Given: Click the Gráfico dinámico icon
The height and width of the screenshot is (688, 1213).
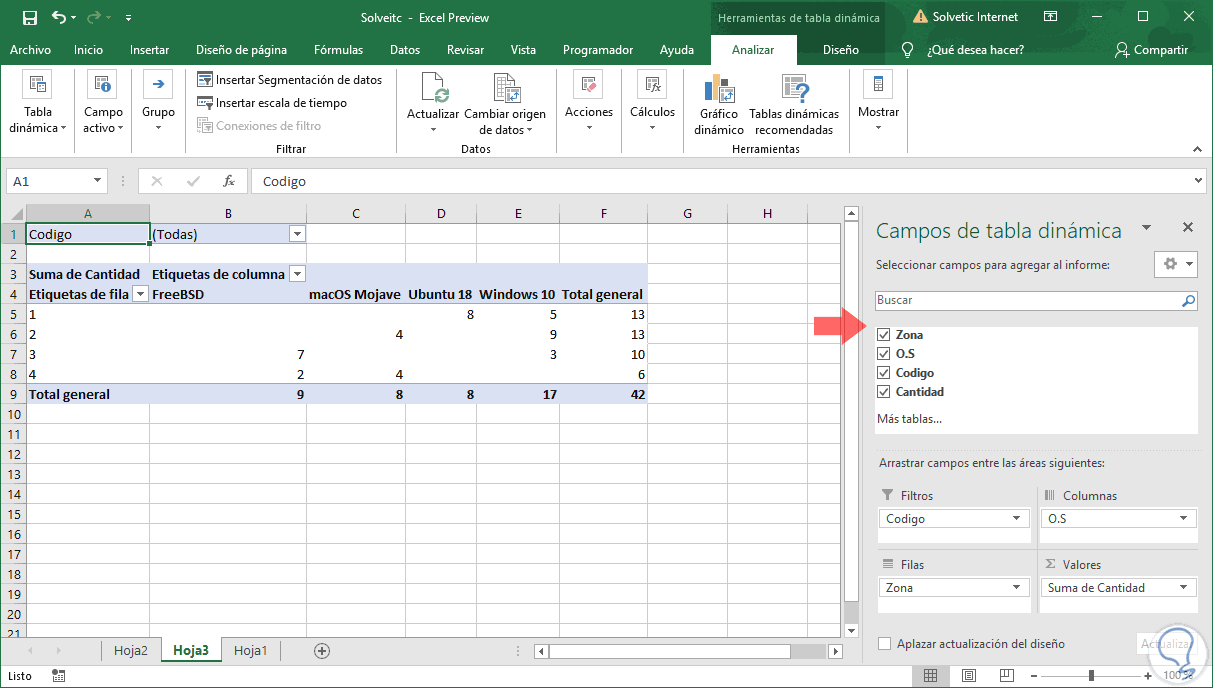Looking at the screenshot, I should [719, 90].
